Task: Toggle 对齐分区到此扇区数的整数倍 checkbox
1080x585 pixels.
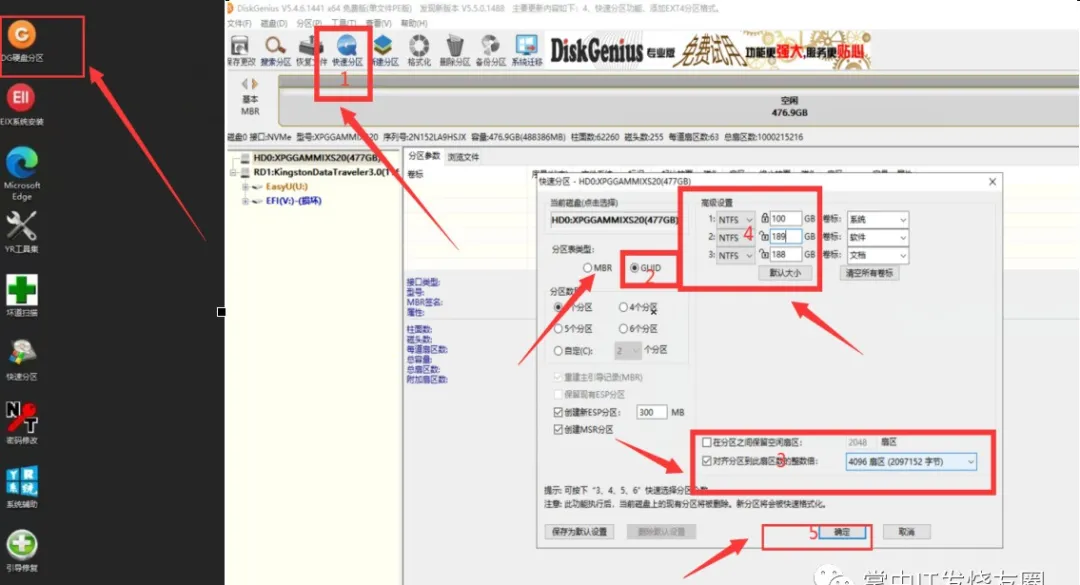Action: pos(707,461)
